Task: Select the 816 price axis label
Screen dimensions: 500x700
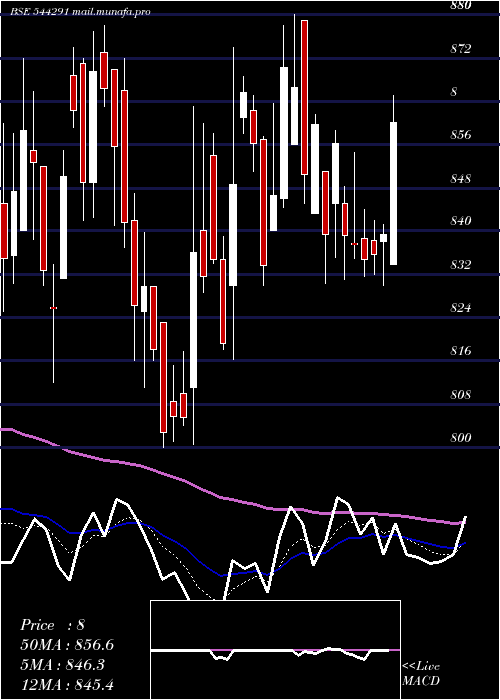Action: tap(460, 351)
